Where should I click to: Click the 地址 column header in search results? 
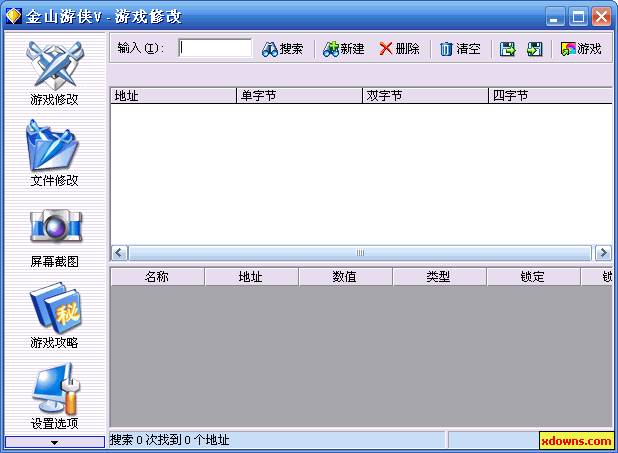[173, 96]
